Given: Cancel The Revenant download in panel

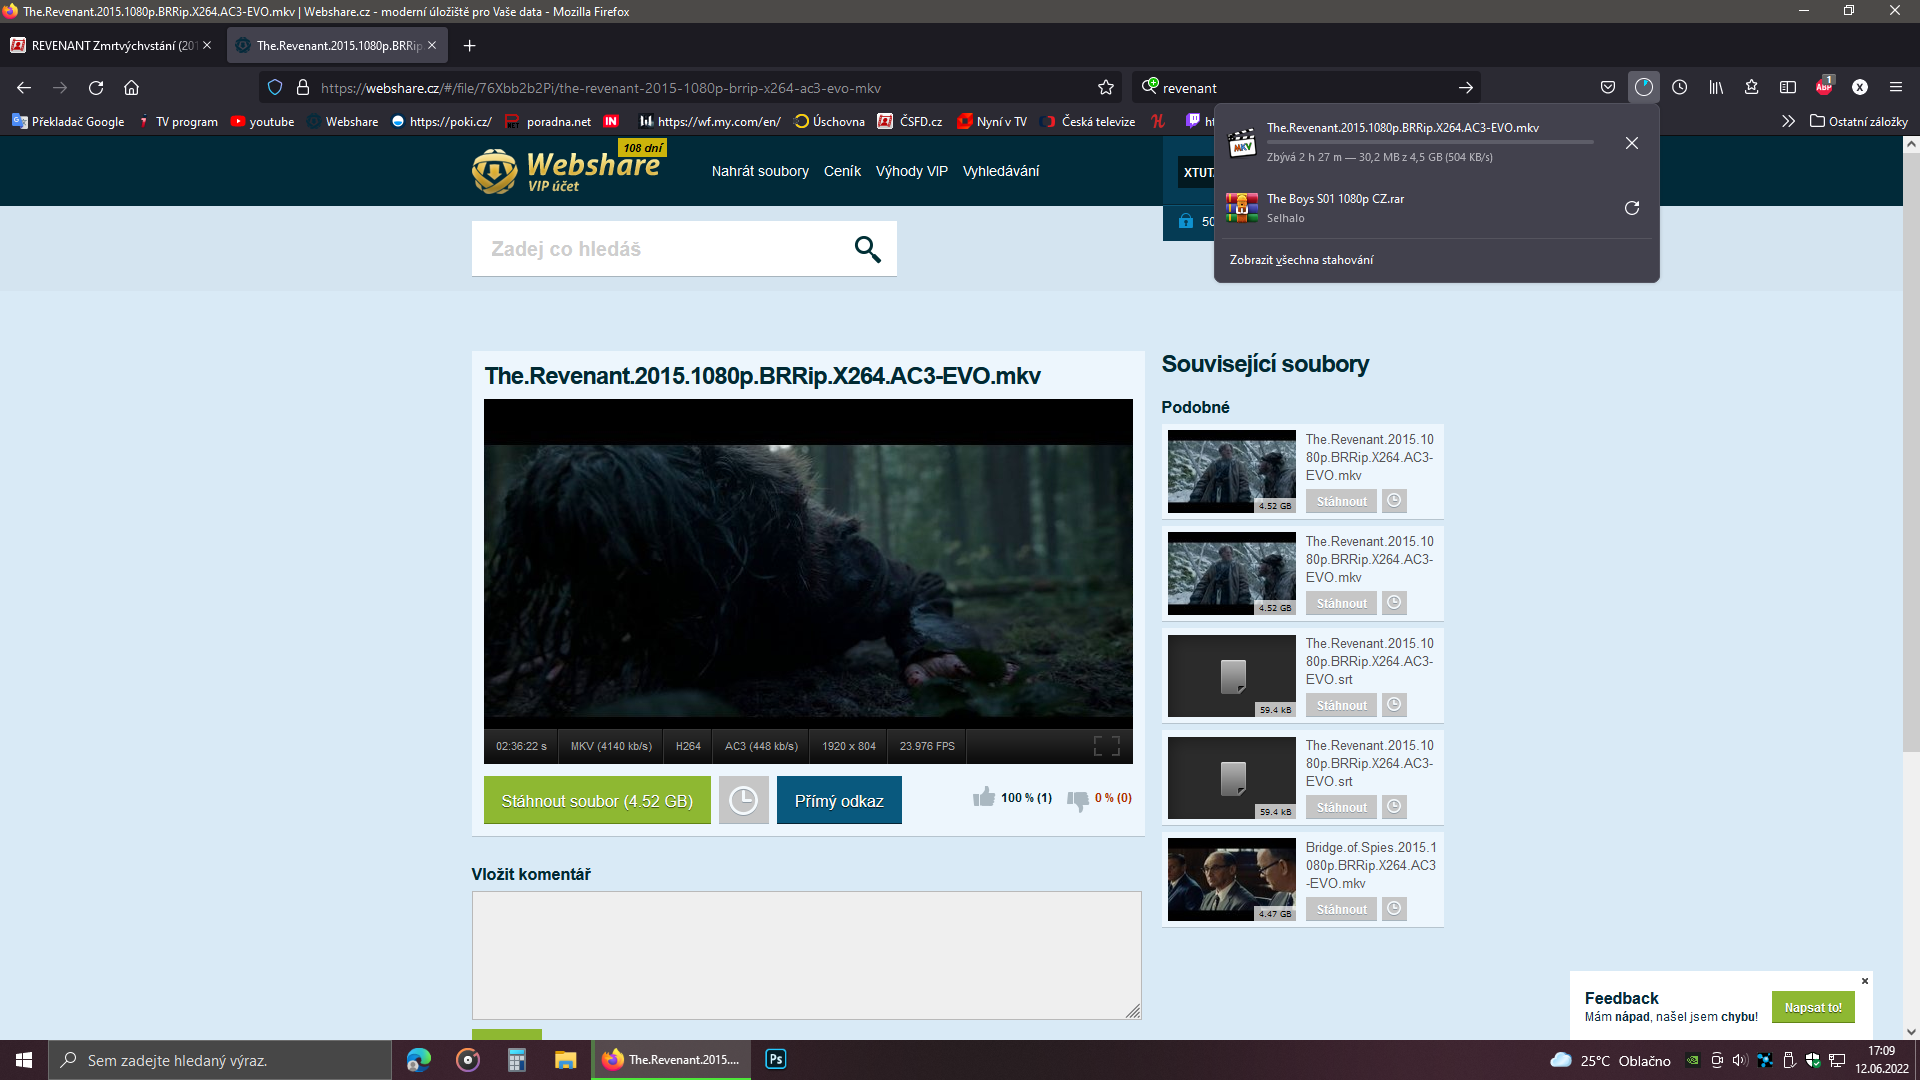Looking at the screenshot, I should click(1631, 143).
